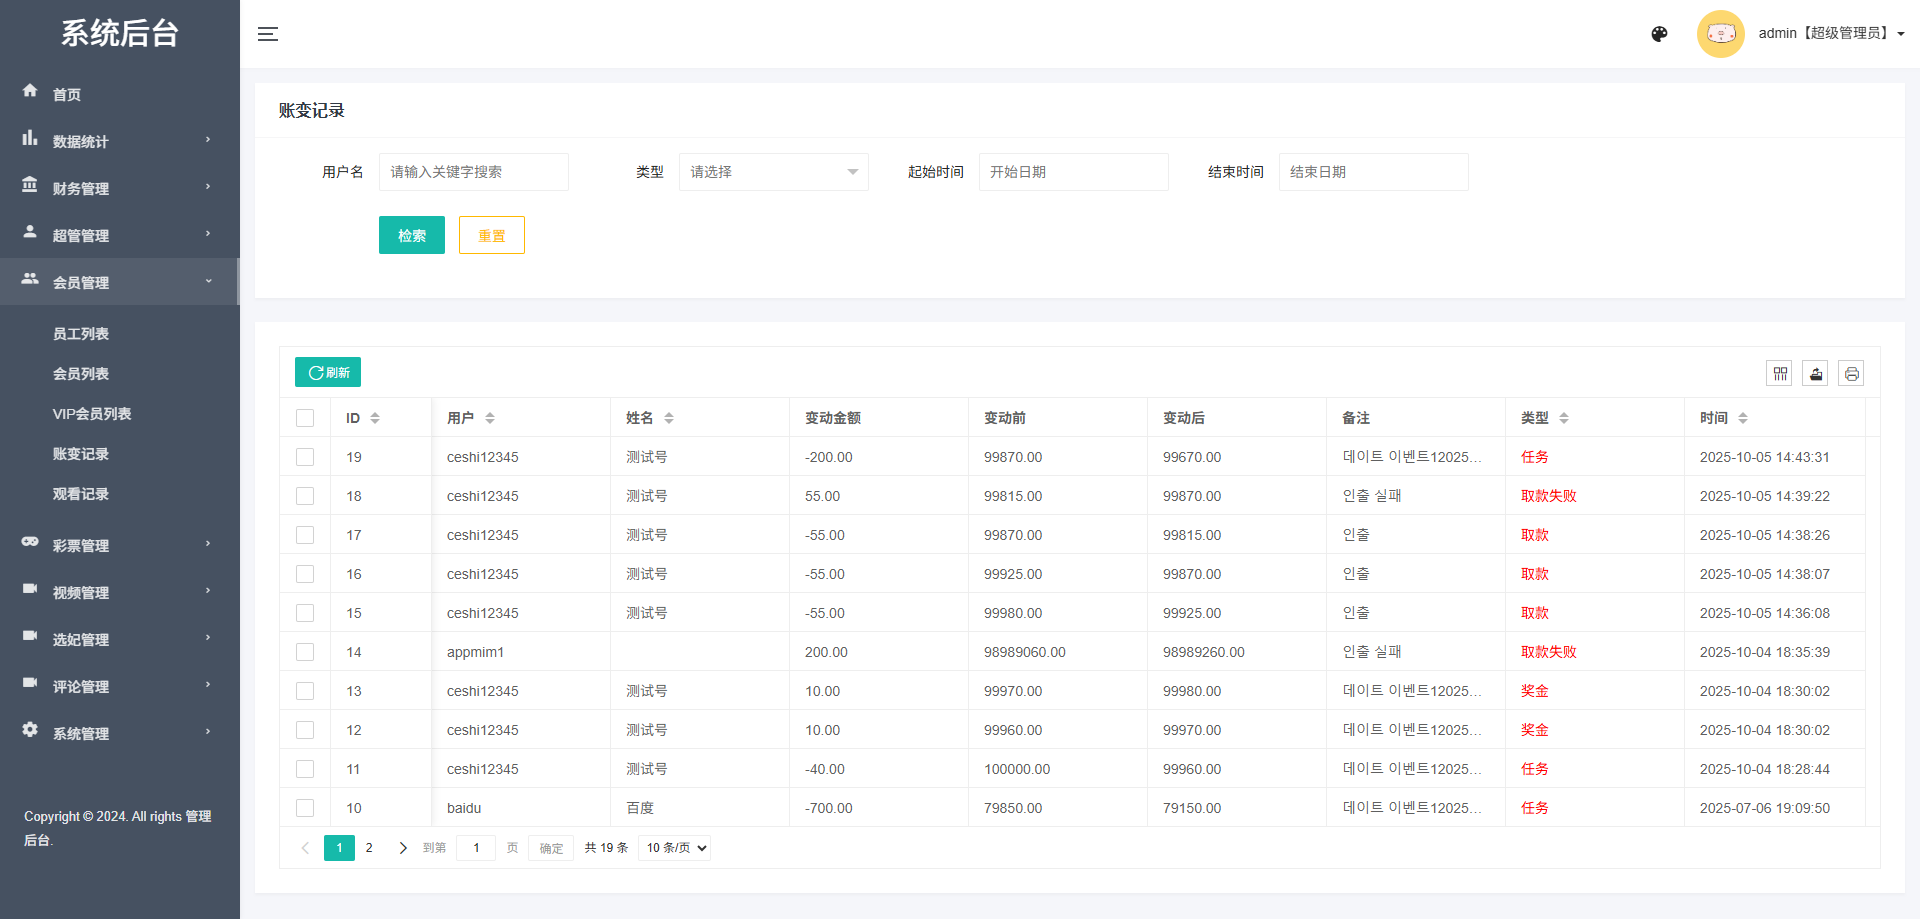Click the 首页 home icon in sidebar

click(31, 91)
